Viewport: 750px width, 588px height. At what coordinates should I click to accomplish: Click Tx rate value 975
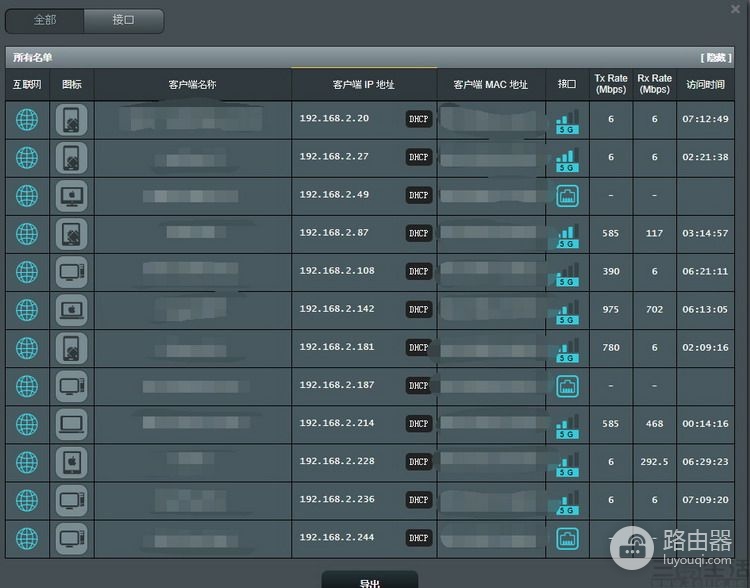coord(611,310)
